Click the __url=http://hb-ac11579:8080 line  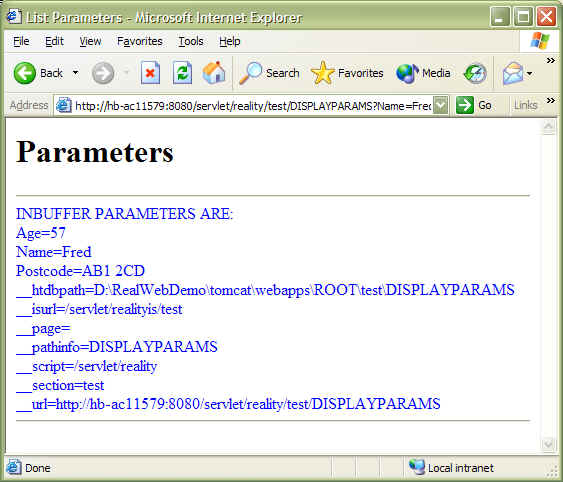(x=228, y=404)
